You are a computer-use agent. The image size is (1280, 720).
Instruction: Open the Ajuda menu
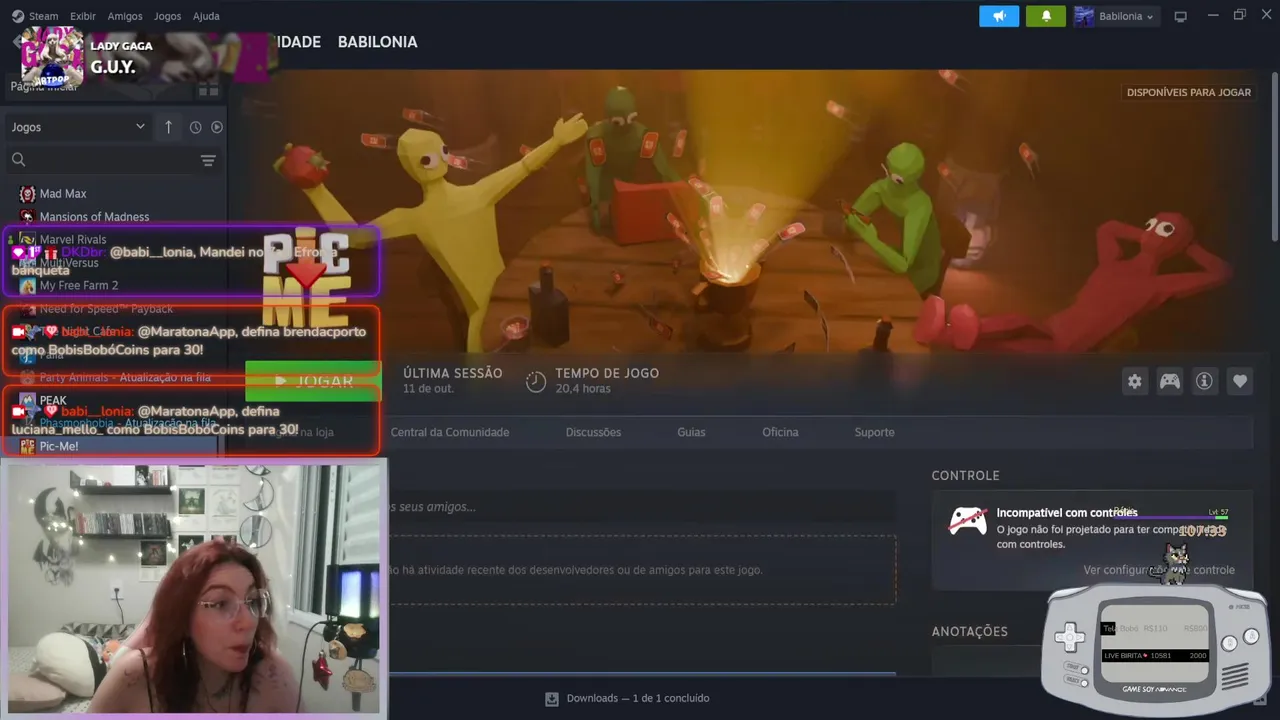[206, 16]
